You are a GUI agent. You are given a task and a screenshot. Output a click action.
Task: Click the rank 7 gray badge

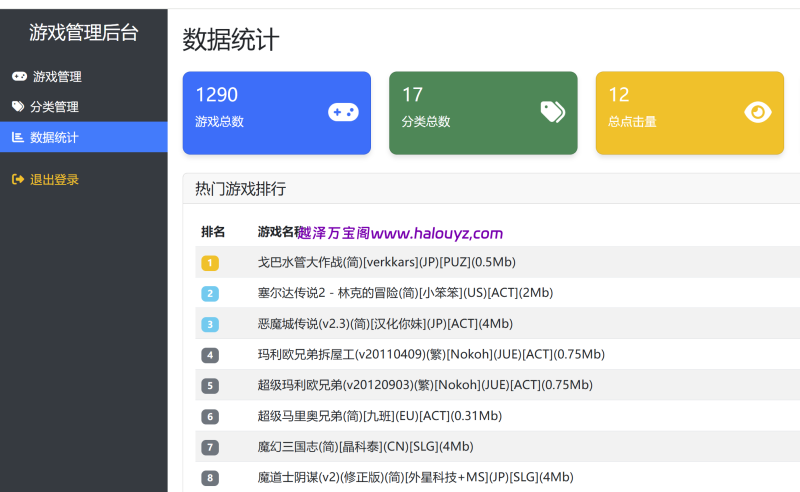210,447
